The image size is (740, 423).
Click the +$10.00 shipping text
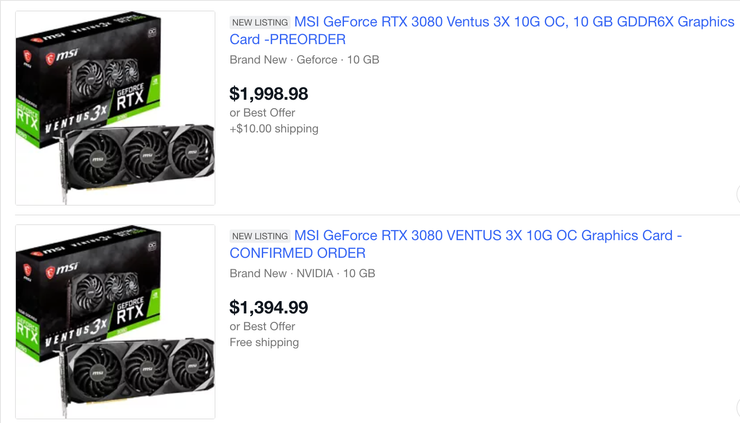coord(274,129)
